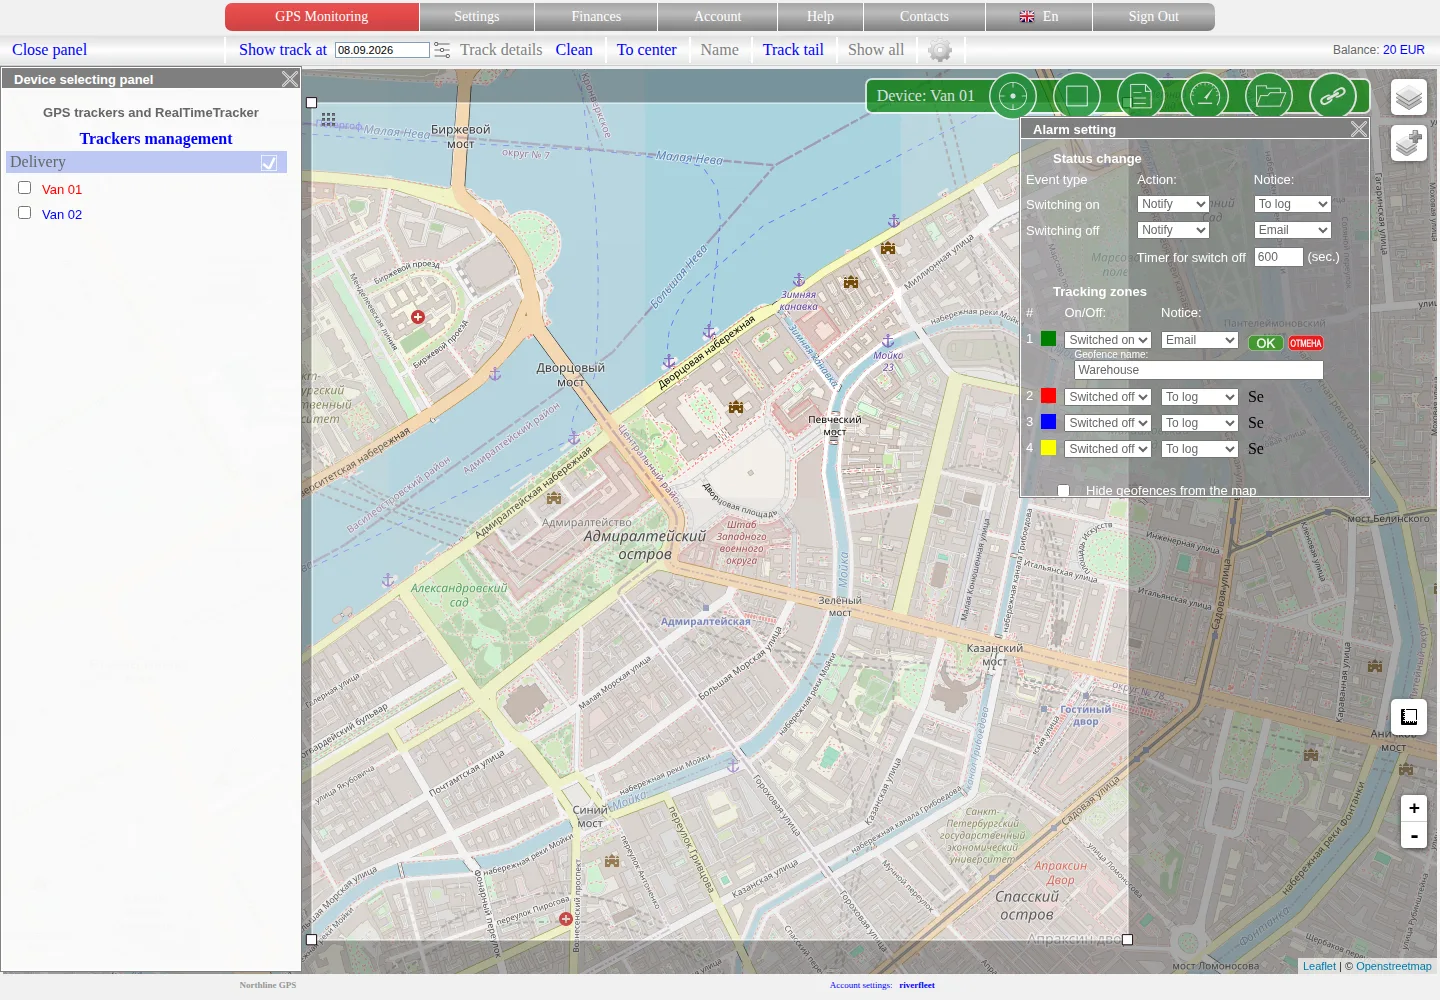Click Sign Out
Viewport: 1440px width, 1000px height.
[1154, 17]
